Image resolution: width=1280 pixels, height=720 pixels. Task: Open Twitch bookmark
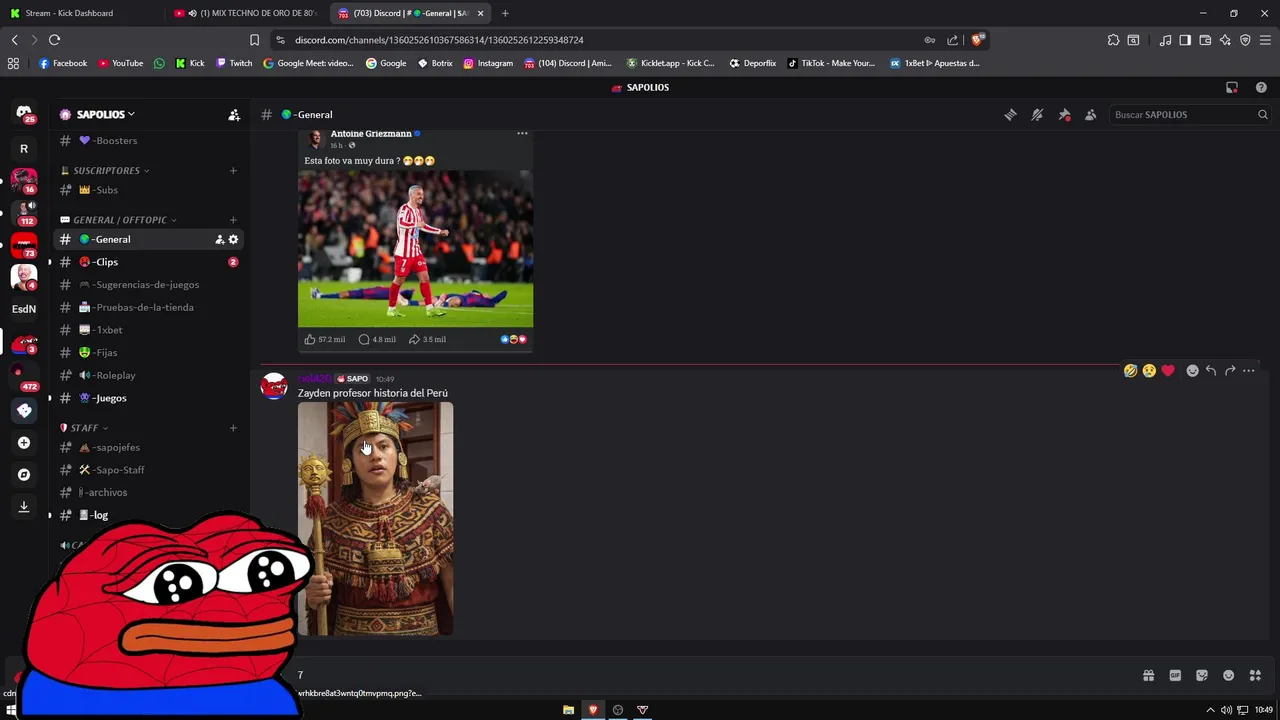[235, 63]
